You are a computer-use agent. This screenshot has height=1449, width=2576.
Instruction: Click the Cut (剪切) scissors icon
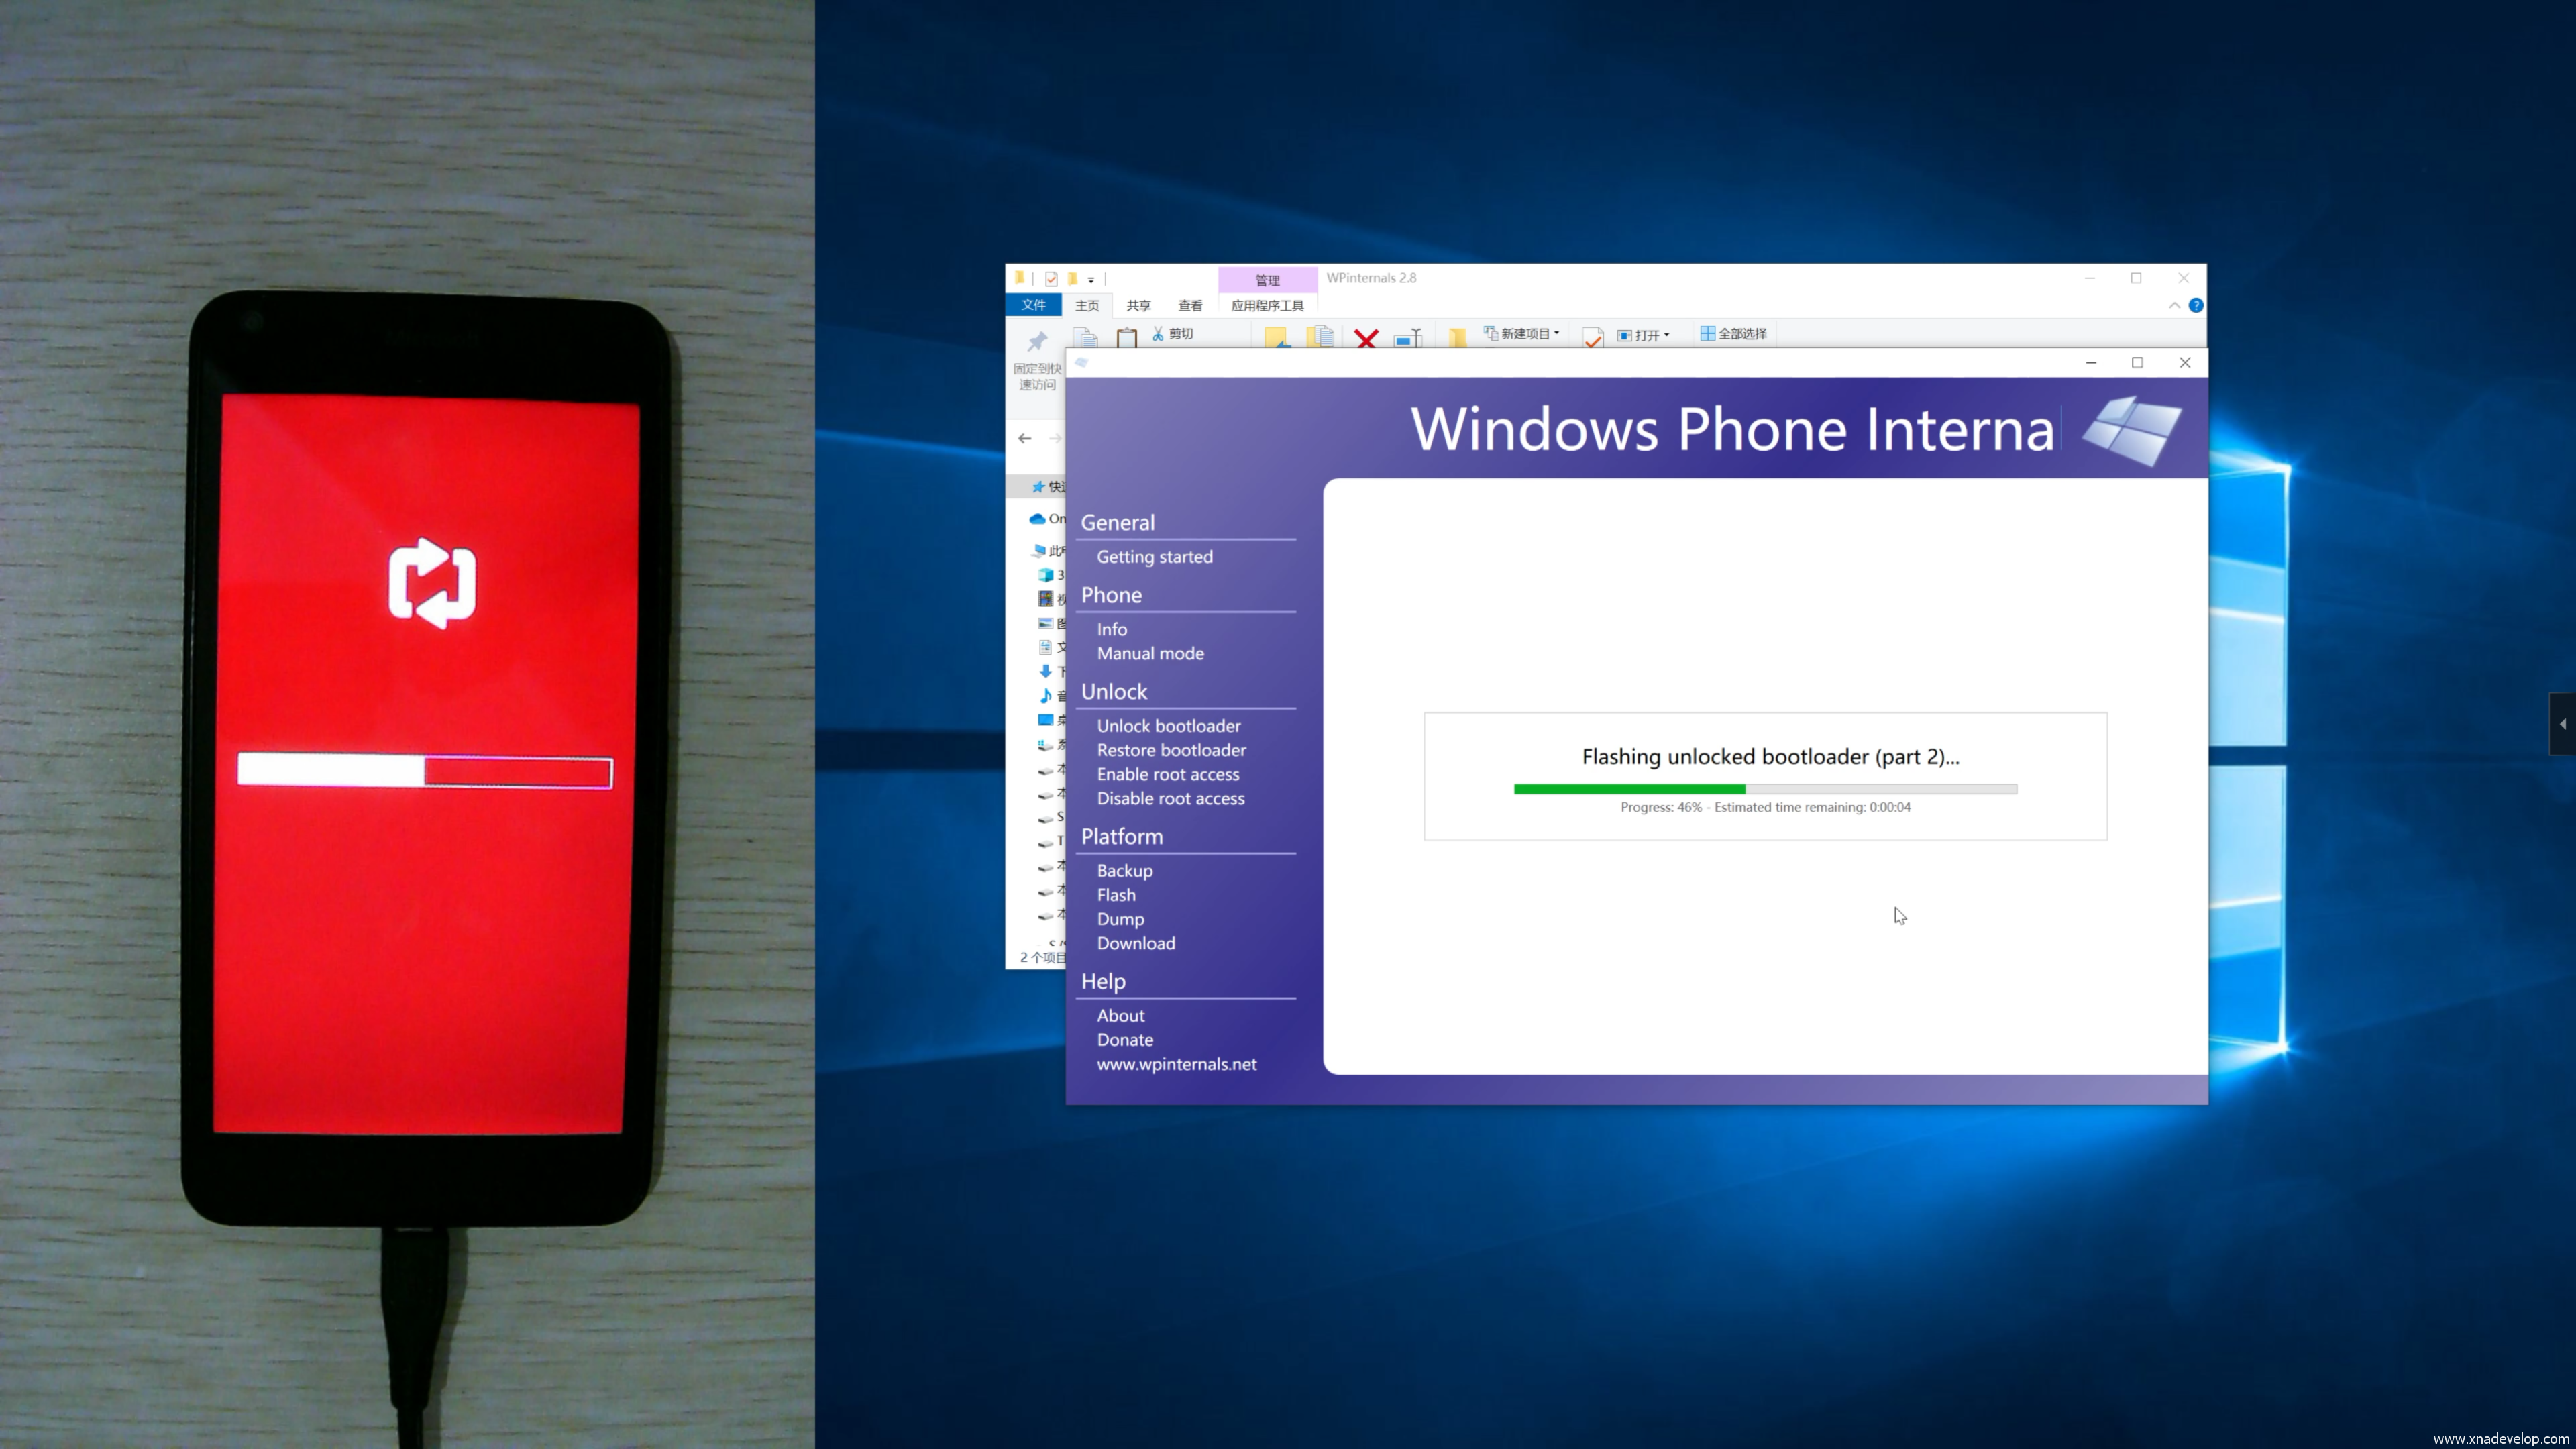coord(1158,333)
